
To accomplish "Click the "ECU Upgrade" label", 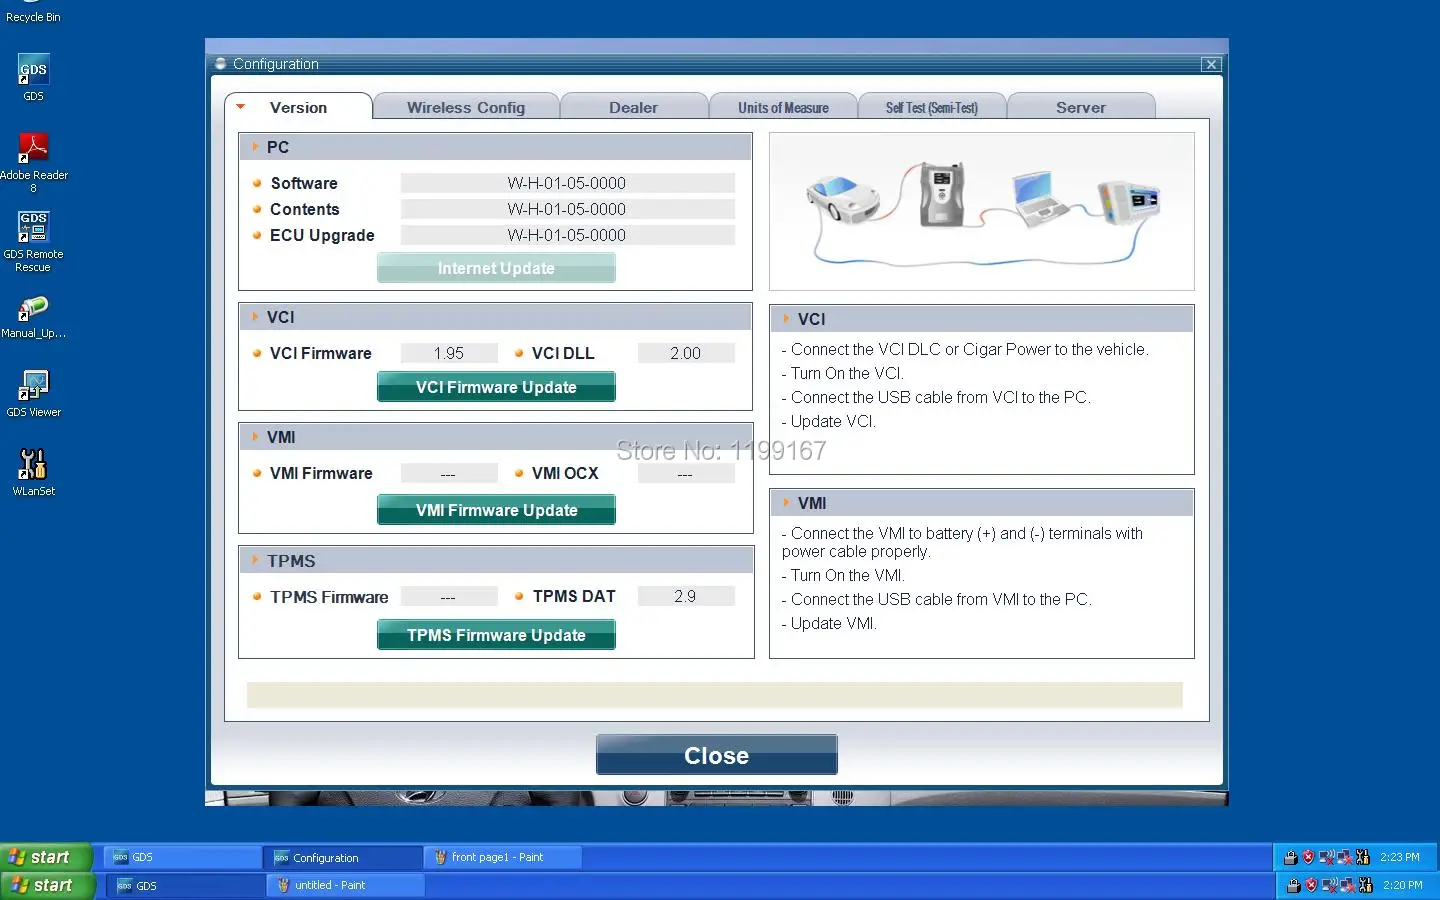I will 322,235.
